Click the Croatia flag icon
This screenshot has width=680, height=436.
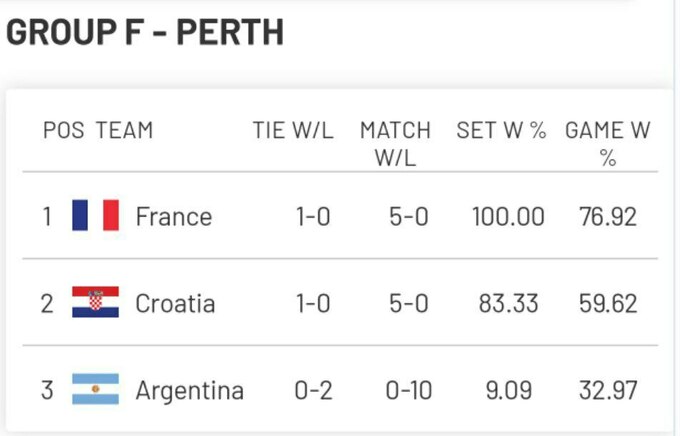click(x=95, y=303)
